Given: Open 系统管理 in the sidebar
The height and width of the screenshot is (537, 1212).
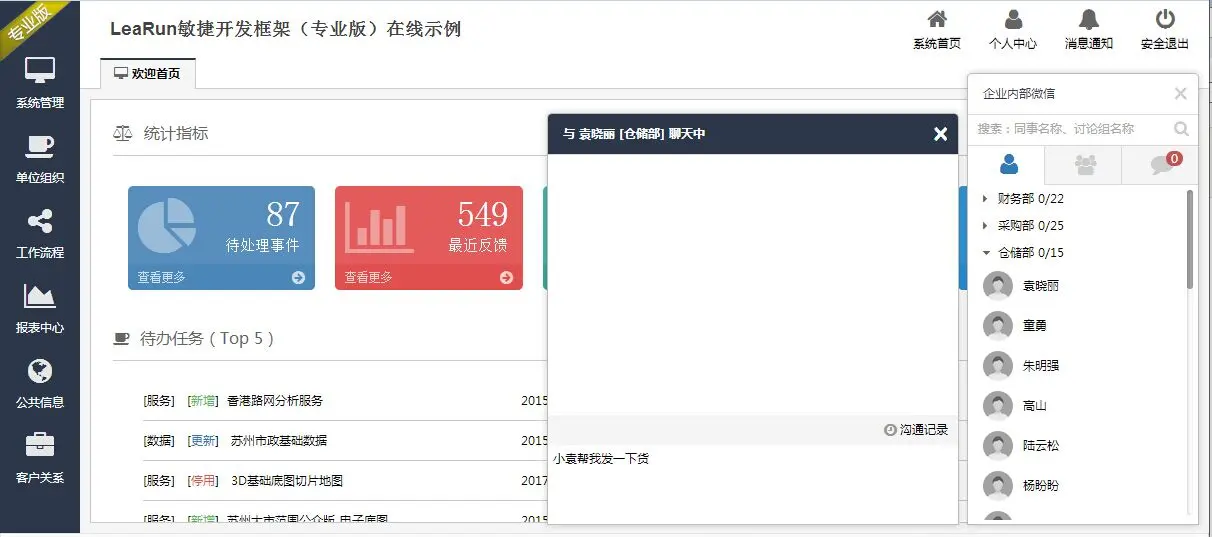Looking at the screenshot, I should (x=40, y=83).
